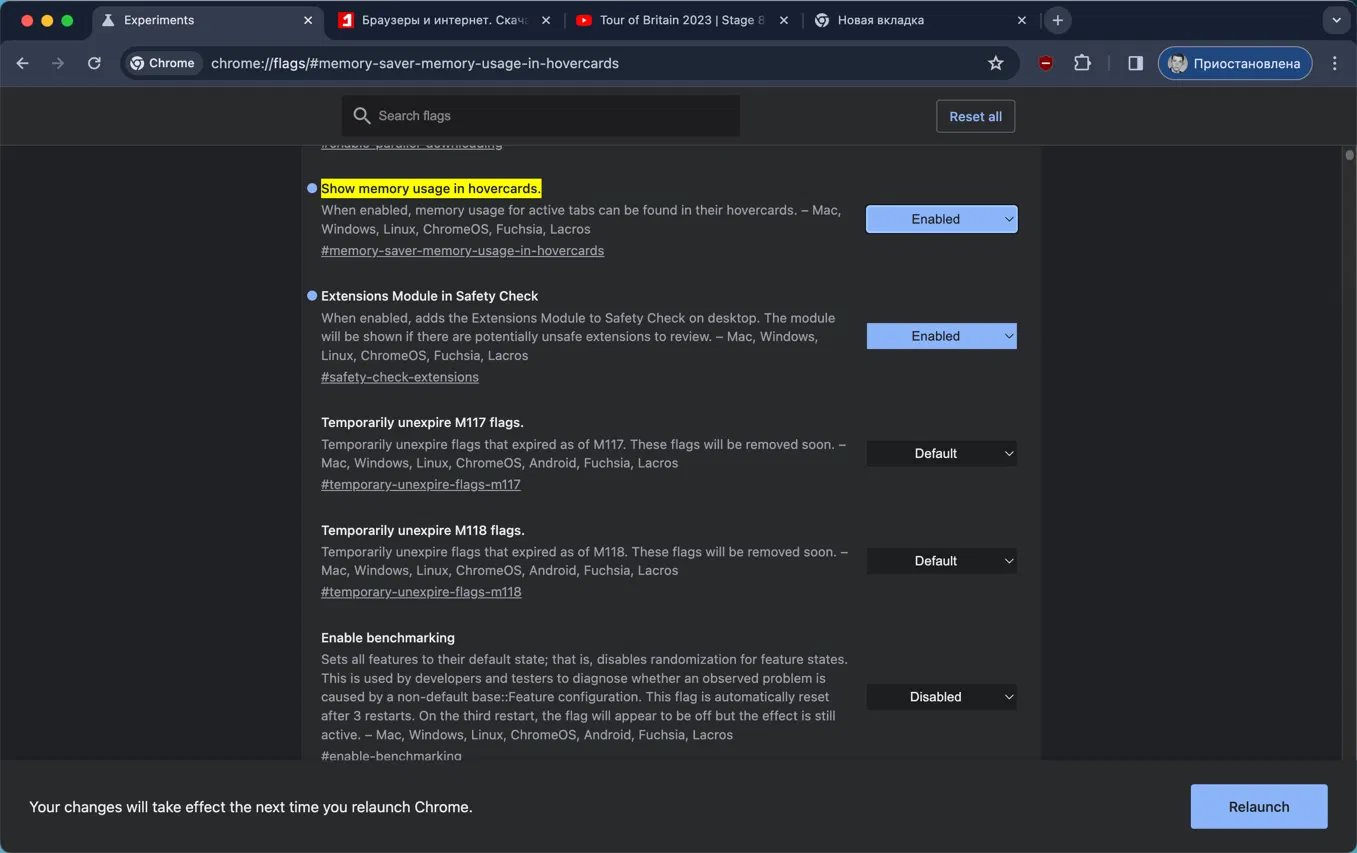Open a new tab with plus button

click(x=1057, y=20)
